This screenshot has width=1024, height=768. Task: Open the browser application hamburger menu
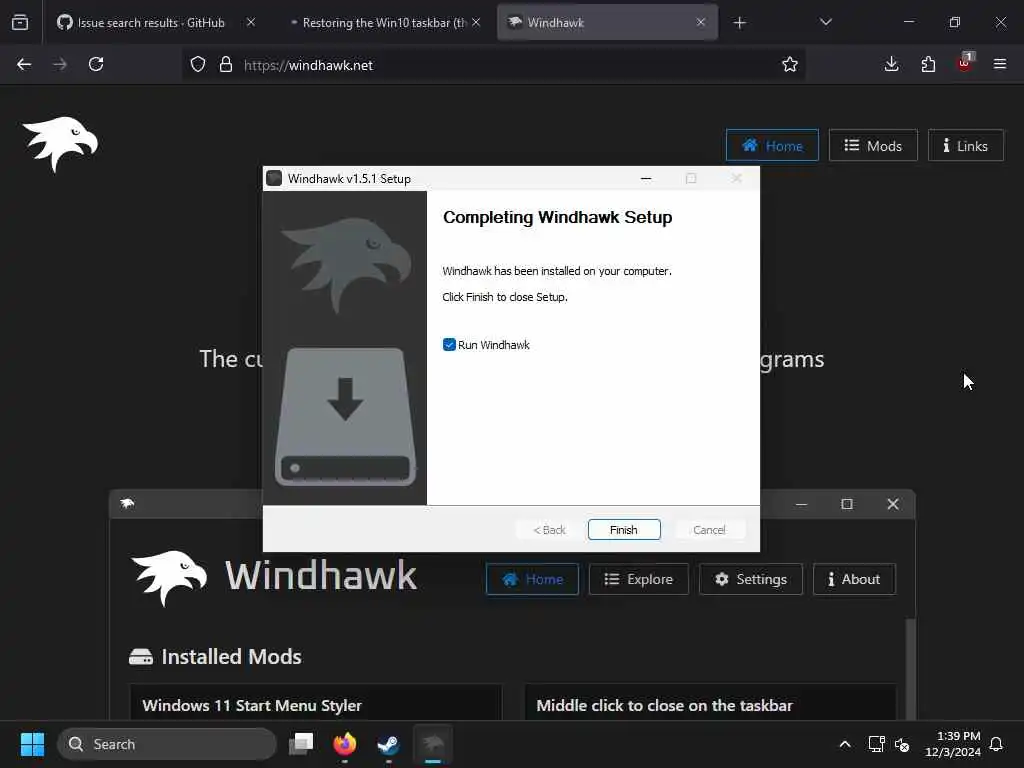(1000, 64)
